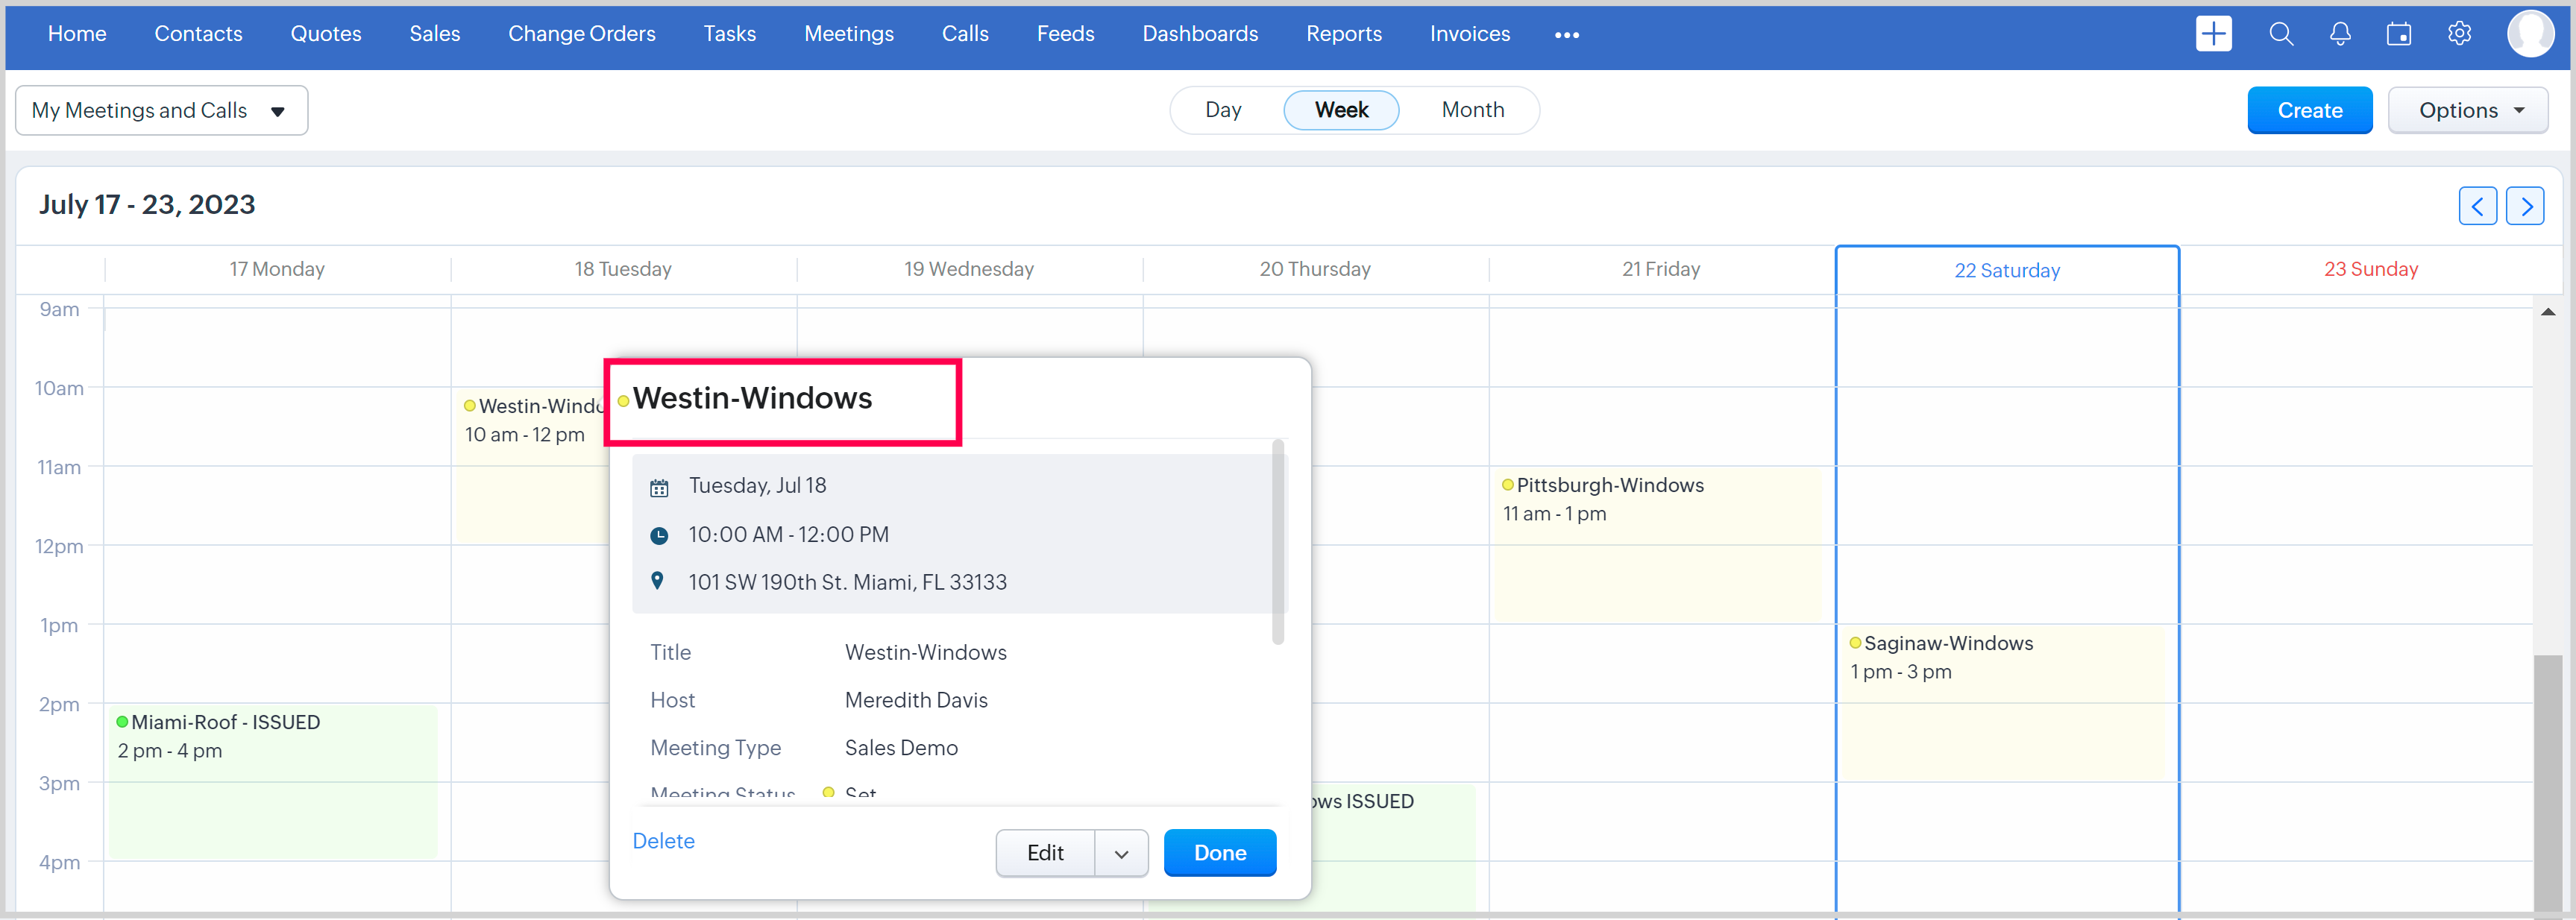Click the plus quick-create icon
2576x920 pixels.
coord(2213,34)
